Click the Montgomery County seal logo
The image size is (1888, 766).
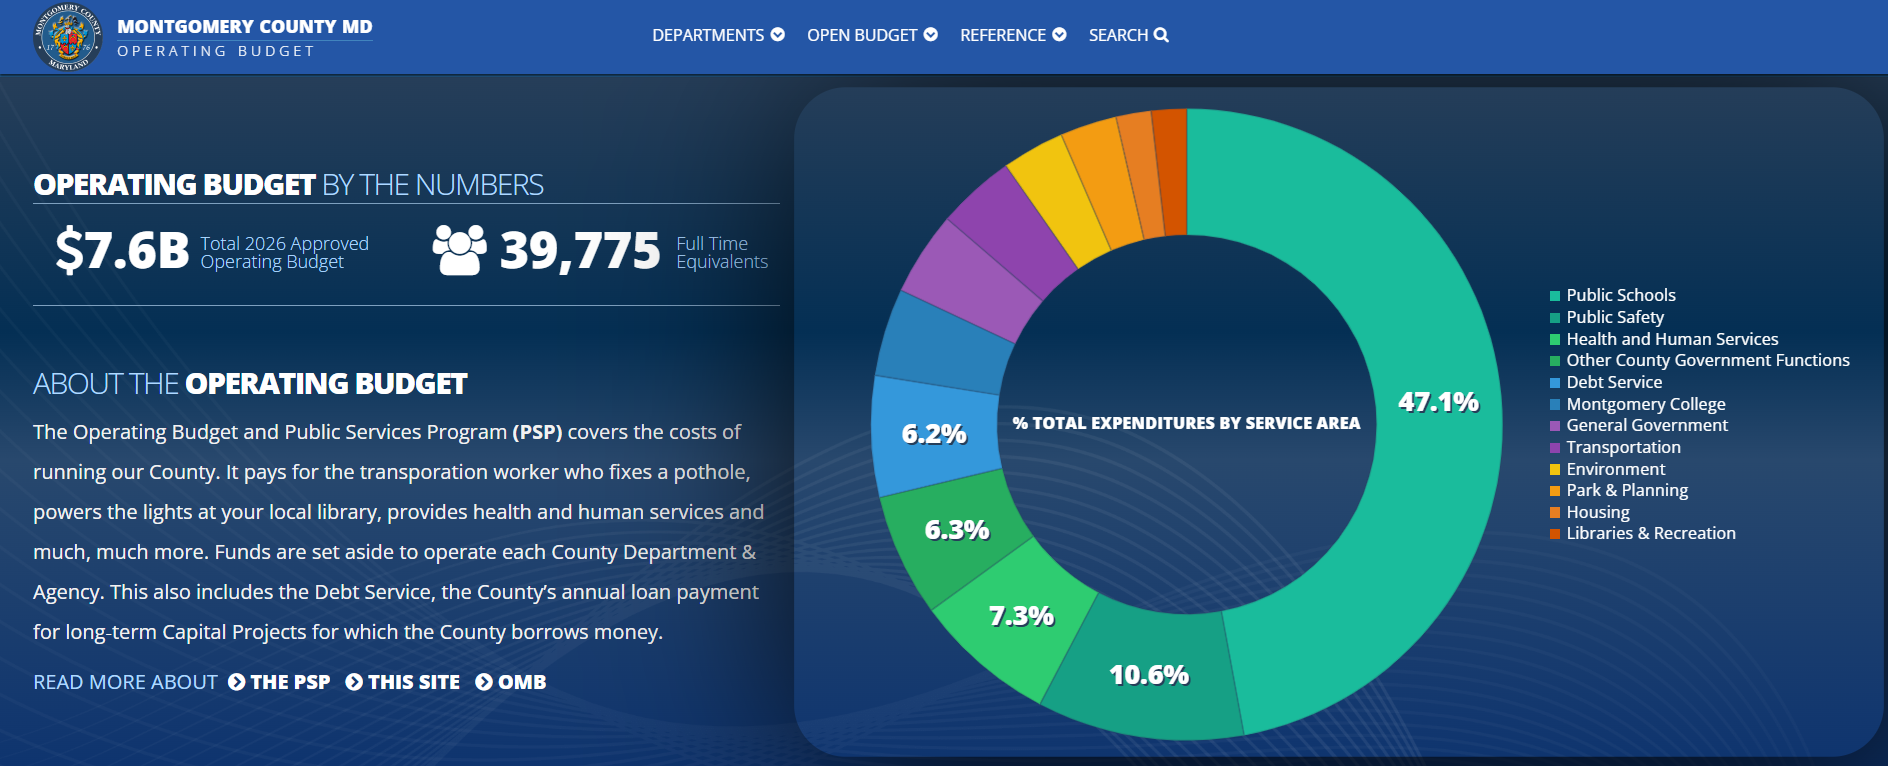pos(68,37)
